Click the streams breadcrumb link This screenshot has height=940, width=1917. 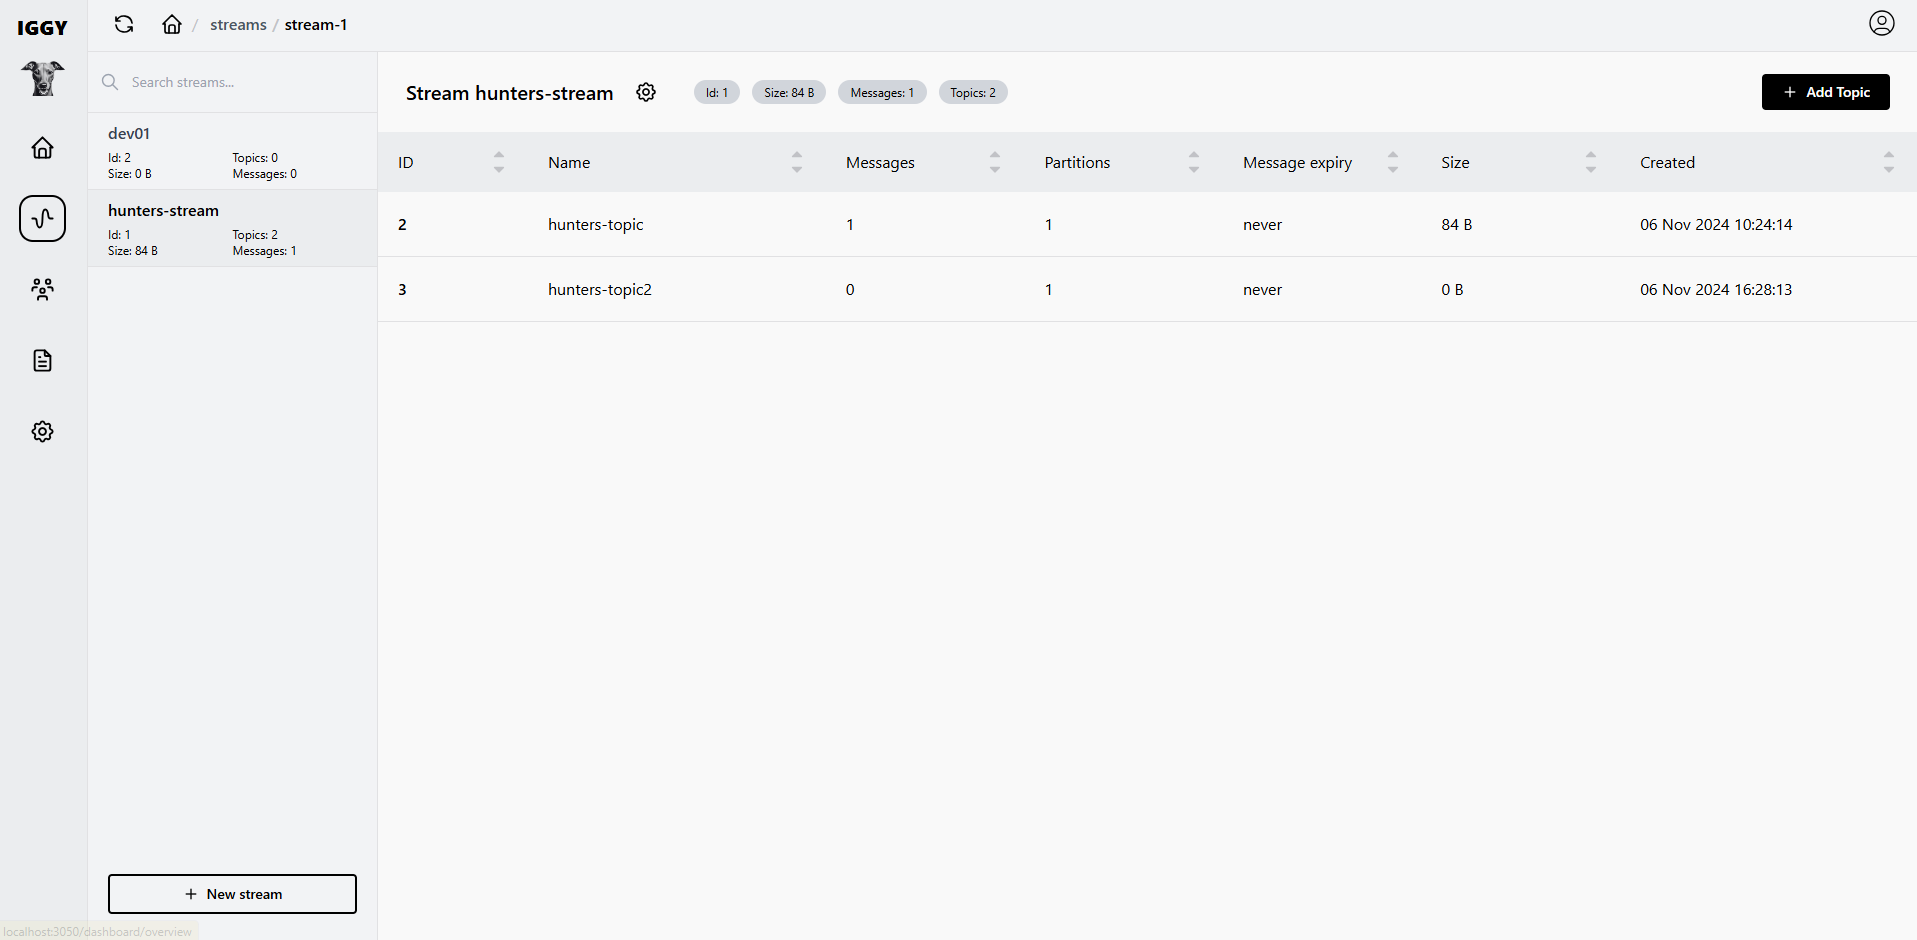click(x=238, y=25)
